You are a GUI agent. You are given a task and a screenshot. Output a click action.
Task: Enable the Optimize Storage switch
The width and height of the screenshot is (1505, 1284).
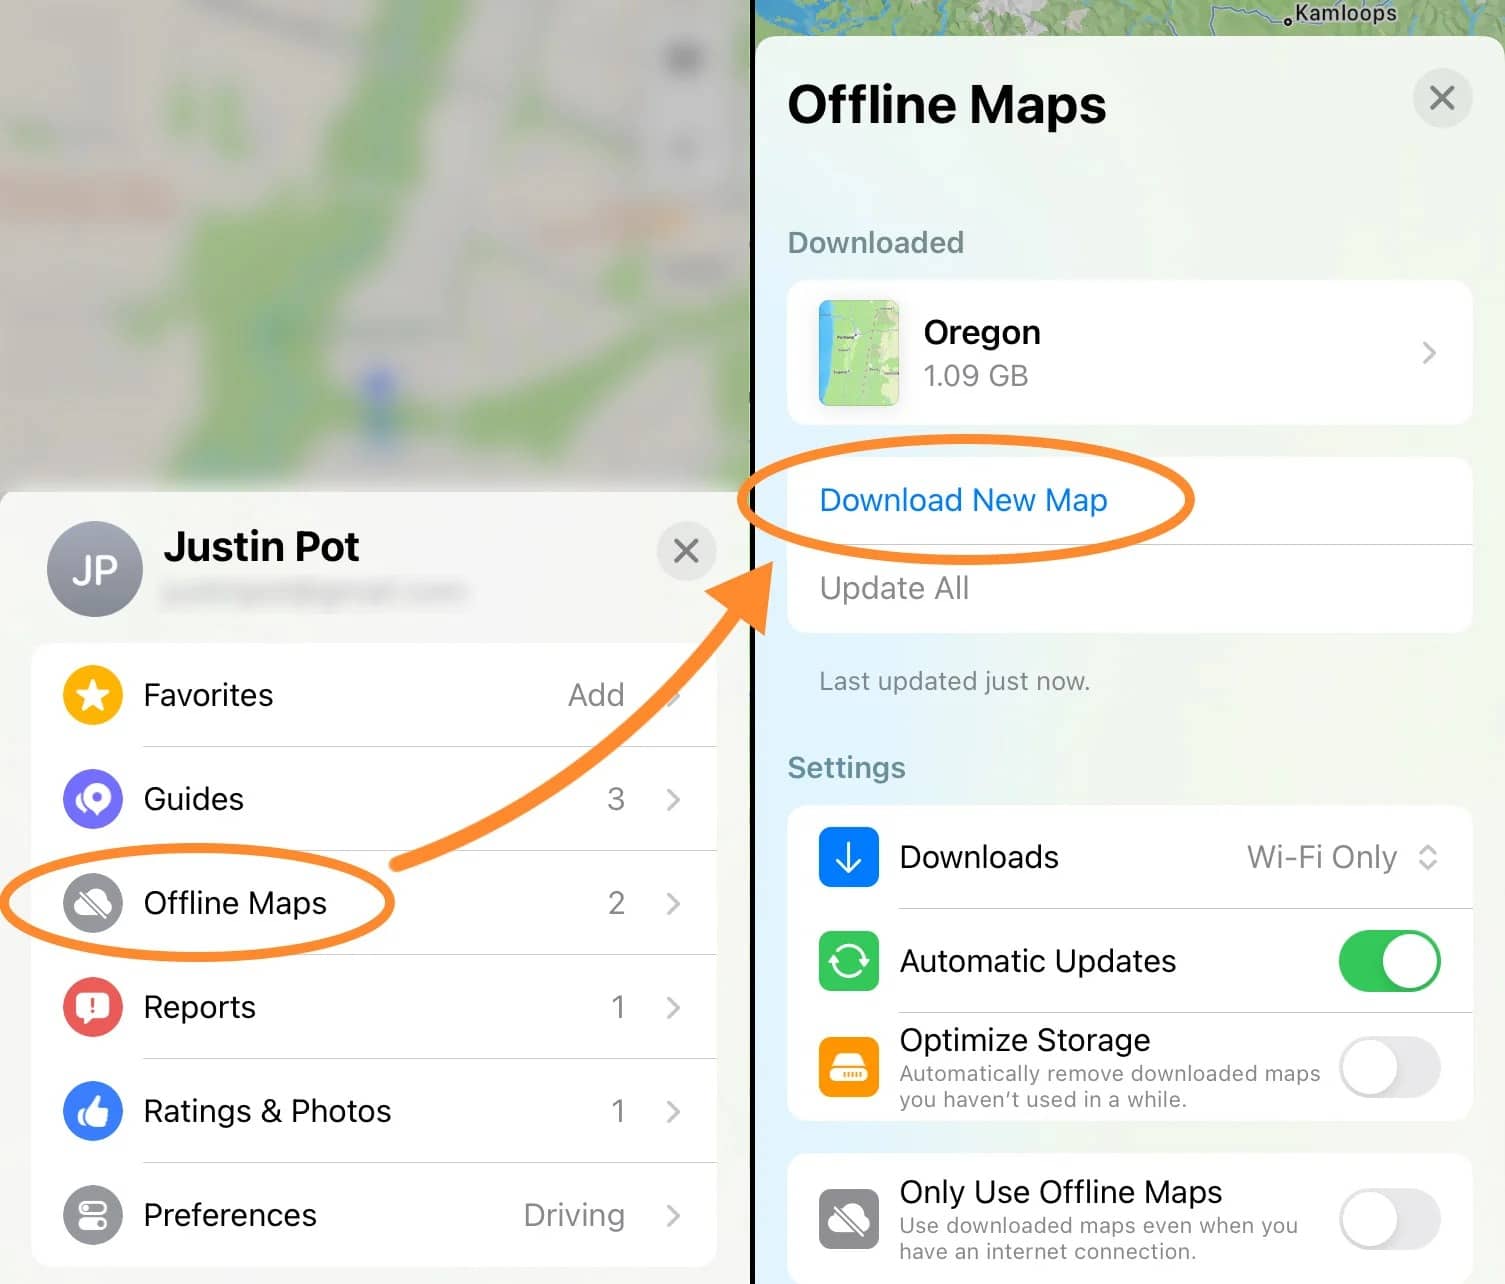click(1390, 1067)
